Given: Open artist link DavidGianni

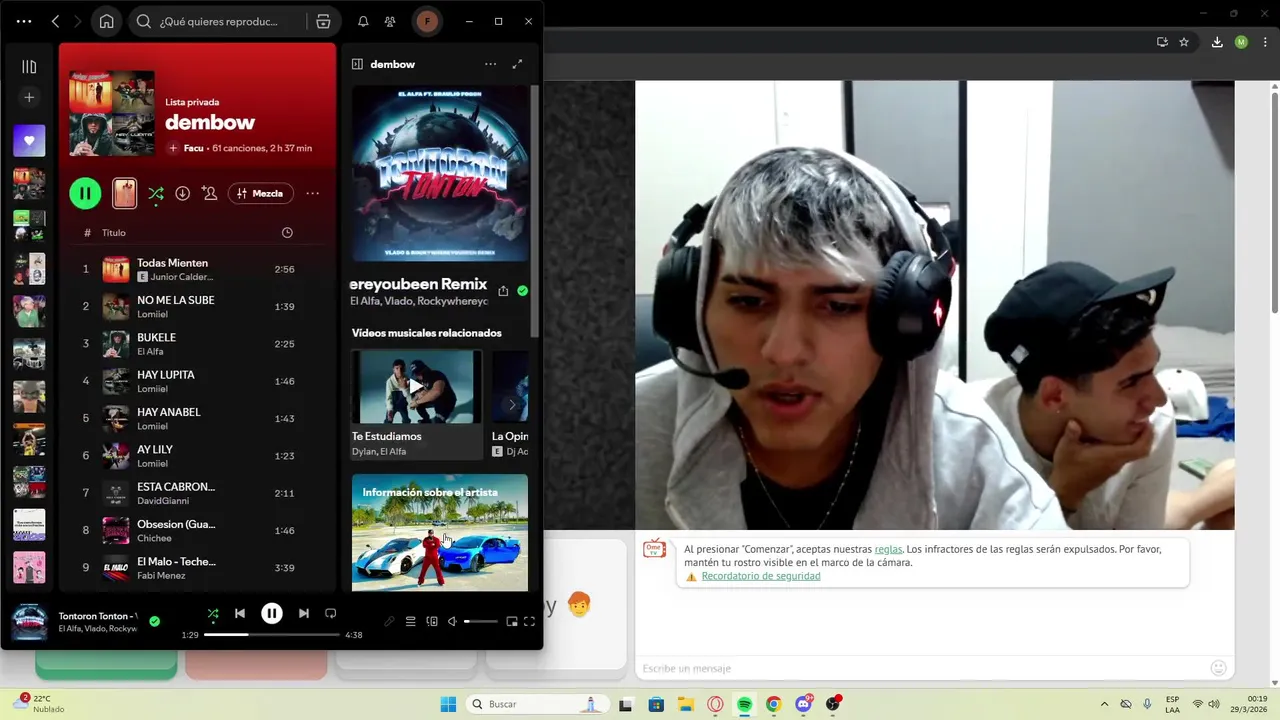Looking at the screenshot, I should [x=162, y=501].
